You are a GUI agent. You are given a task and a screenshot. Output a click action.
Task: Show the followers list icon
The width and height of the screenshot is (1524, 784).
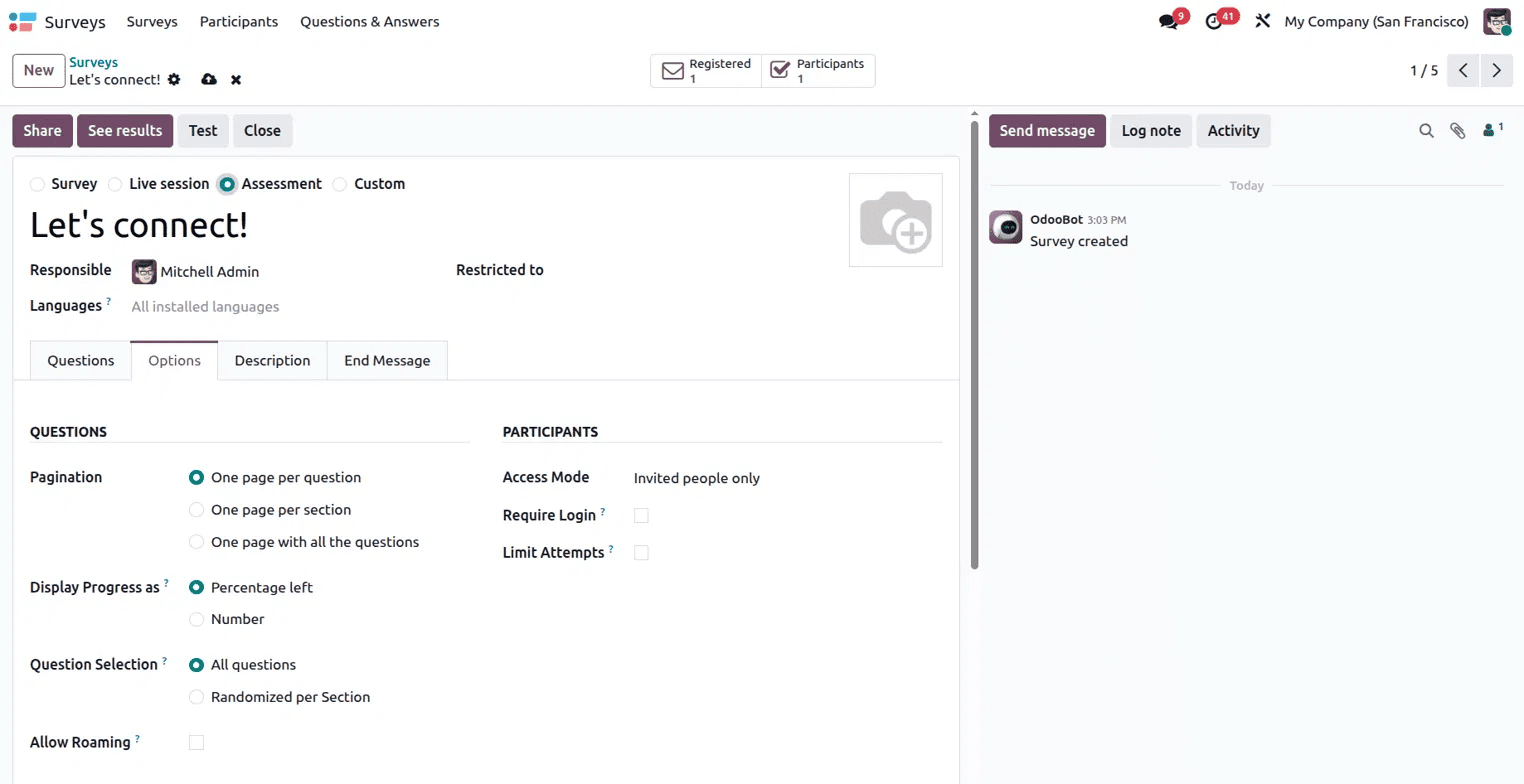coord(1493,129)
